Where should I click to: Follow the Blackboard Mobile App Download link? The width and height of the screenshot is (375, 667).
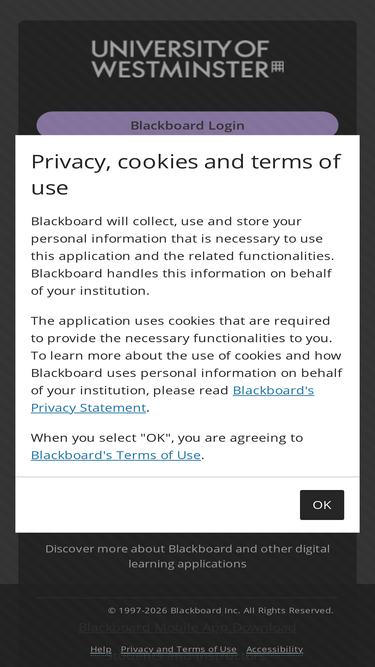[188, 627]
